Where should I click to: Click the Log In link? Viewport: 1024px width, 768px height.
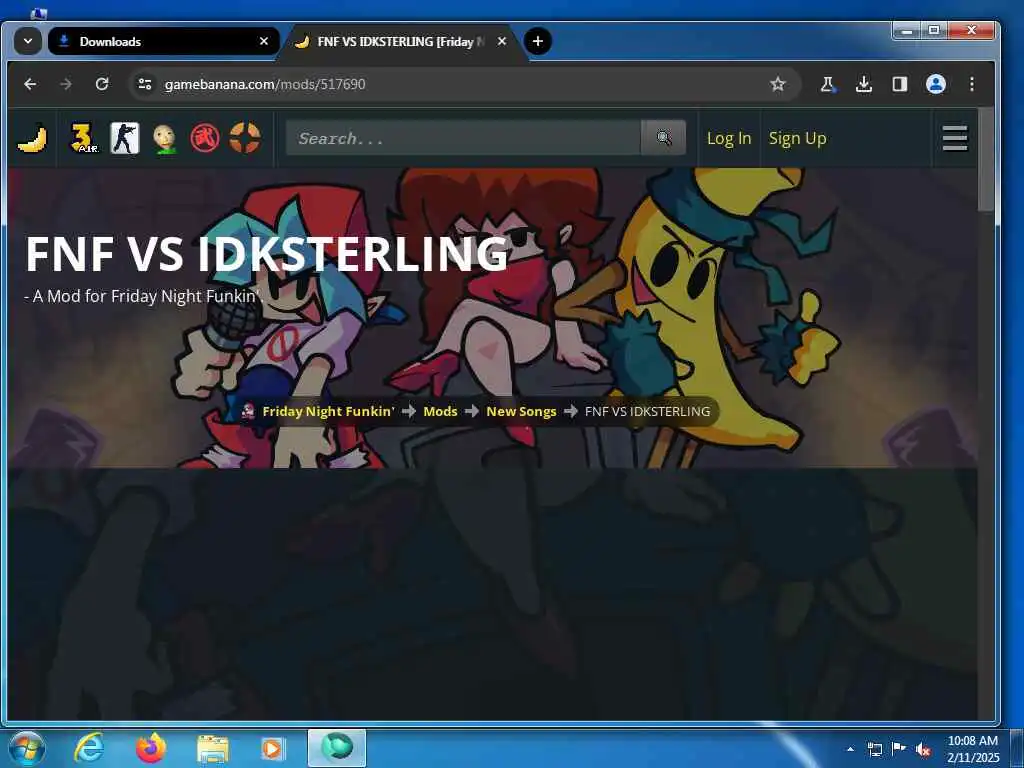729,138
